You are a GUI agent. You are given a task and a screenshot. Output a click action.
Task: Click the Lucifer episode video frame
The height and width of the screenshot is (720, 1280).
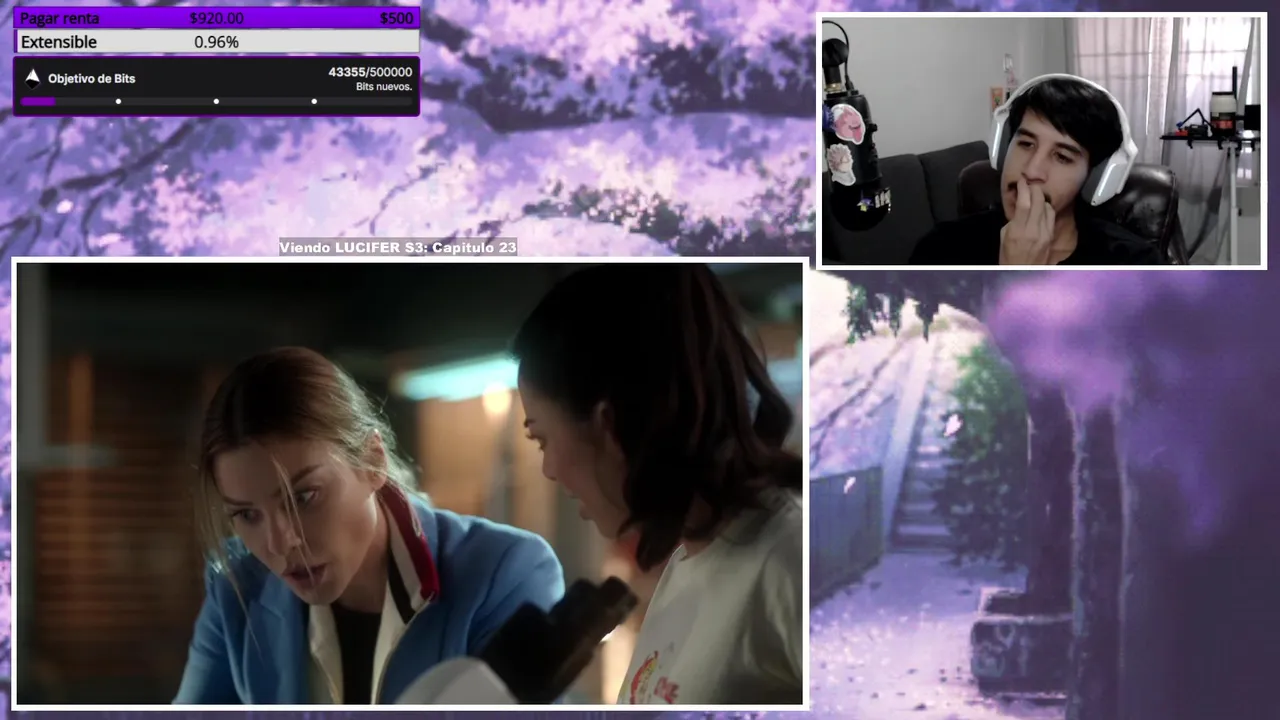[410, 484]
